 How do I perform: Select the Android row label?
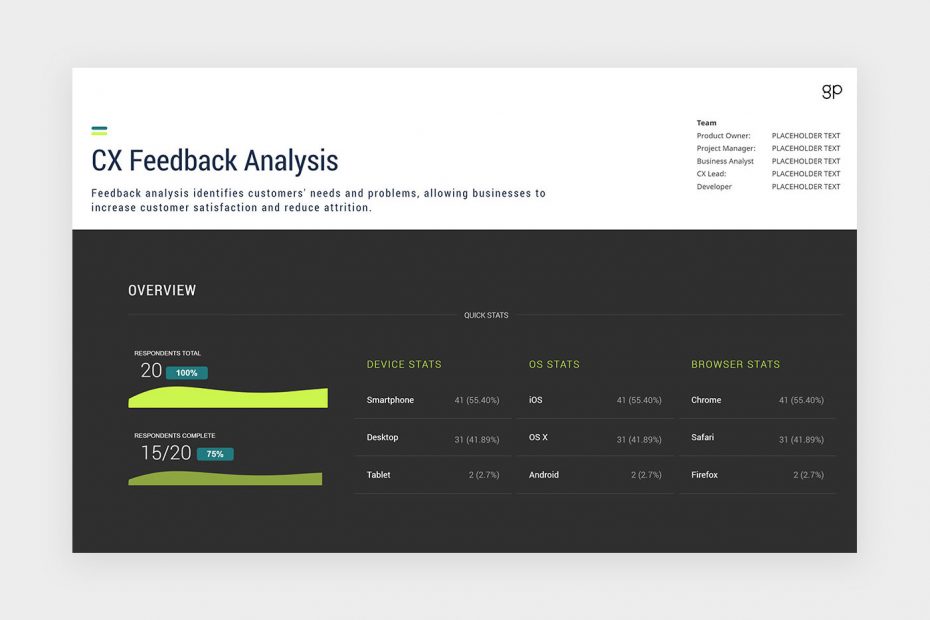tap(544, 475)
